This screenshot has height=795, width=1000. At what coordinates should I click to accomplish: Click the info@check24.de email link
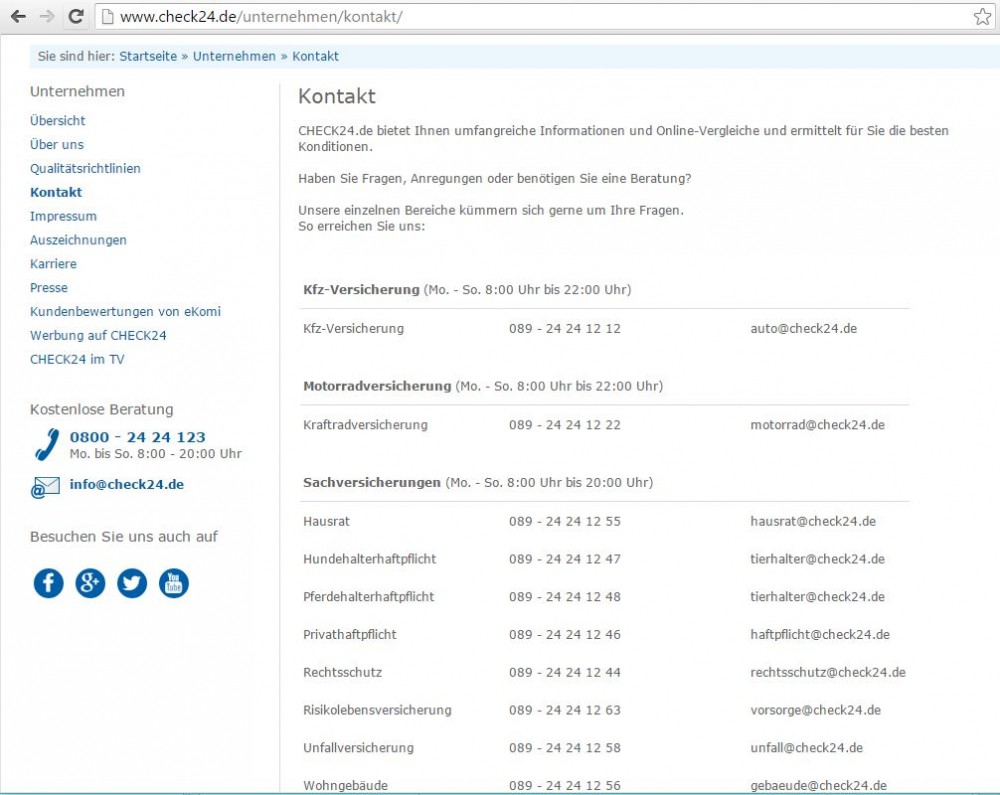[127, 484]
